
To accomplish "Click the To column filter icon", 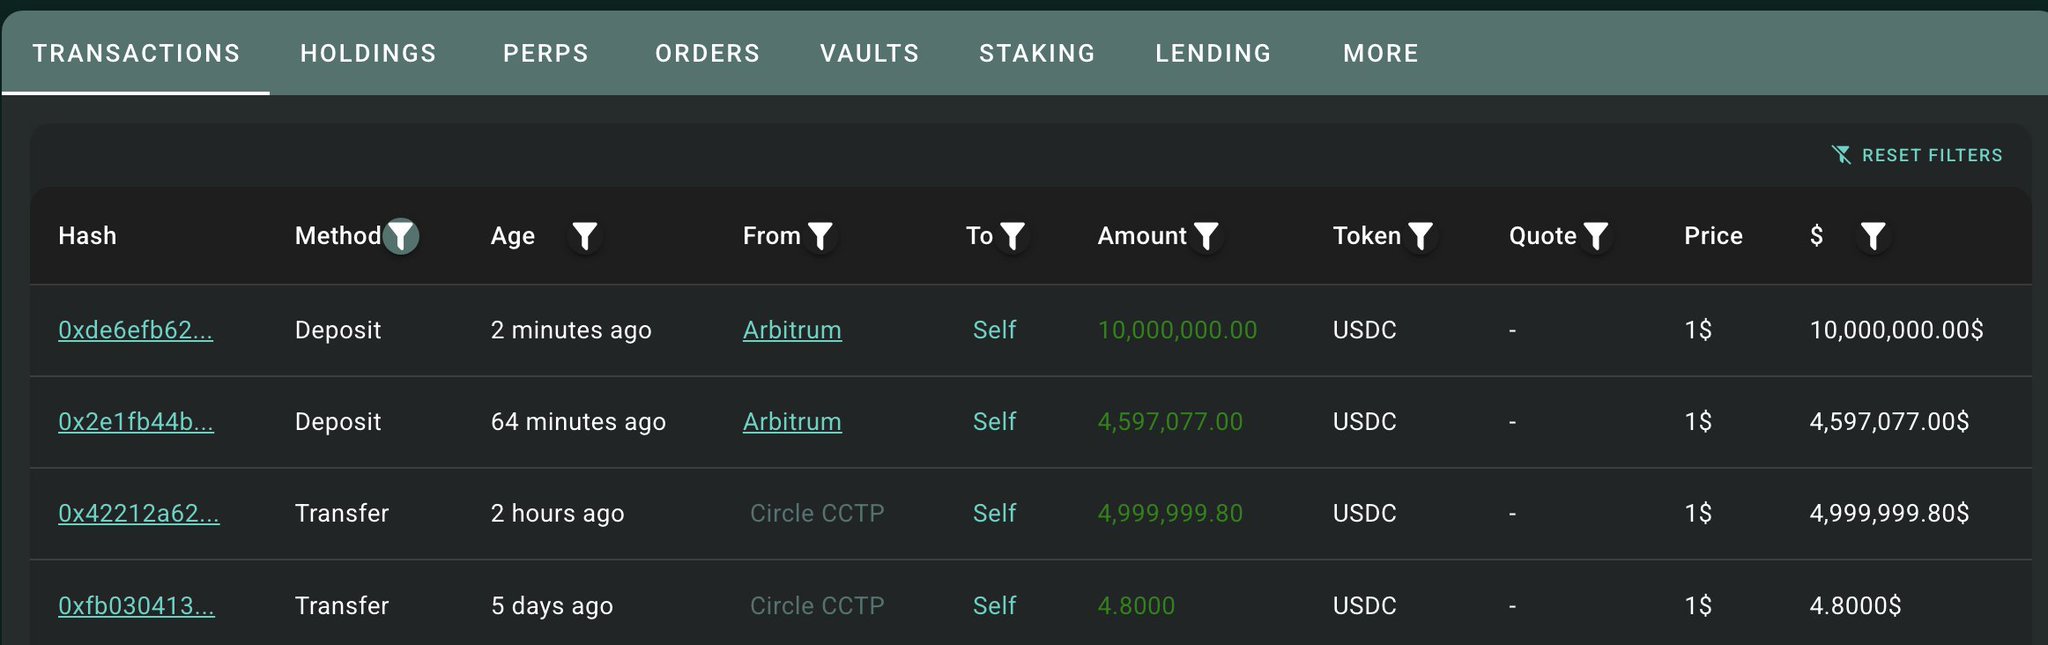I will (1013, 236).
